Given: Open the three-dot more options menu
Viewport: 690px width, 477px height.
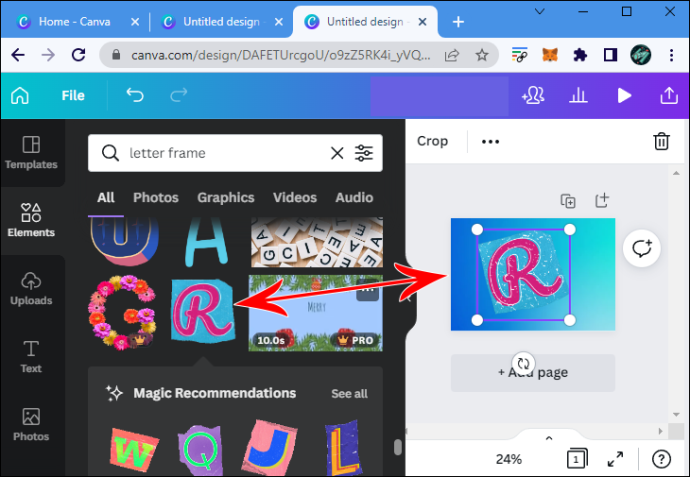Looking at the screenshot, I should pyautogui.click(x=490, y=142).
